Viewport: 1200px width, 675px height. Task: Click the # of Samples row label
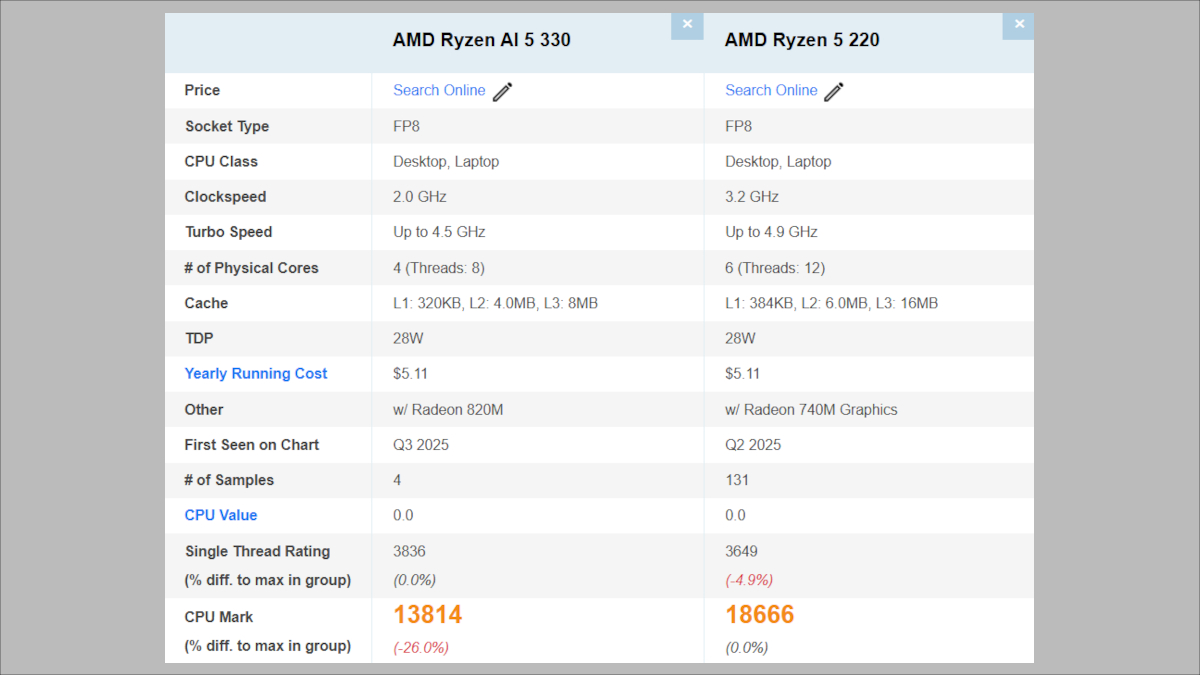tap(231, 480)
